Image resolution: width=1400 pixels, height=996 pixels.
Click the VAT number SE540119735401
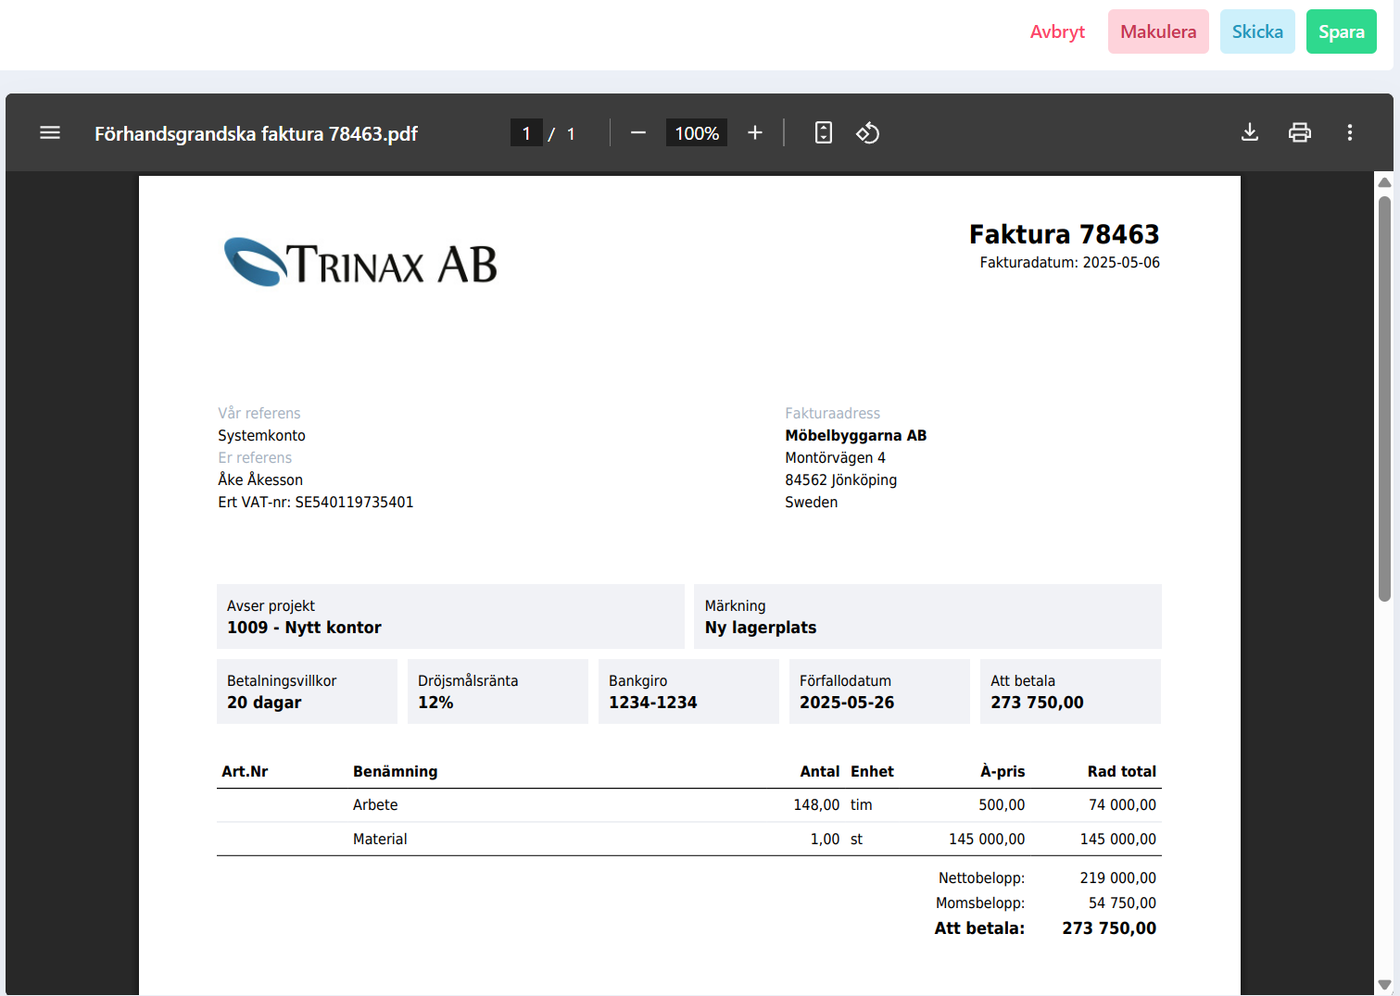(354, 502)
